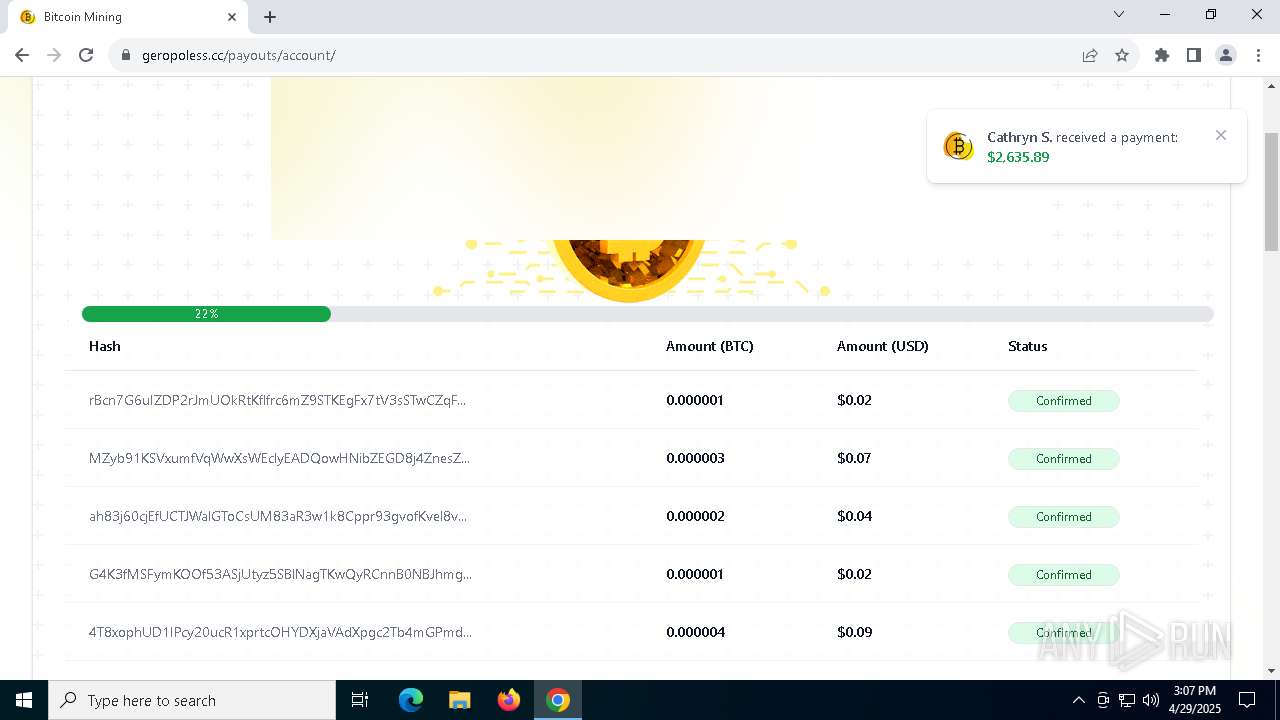The image size is (1280, 720).
Task: Click the page vertical scrollbar thumb
Action: pyautogui.click(x=1272, y=191)
